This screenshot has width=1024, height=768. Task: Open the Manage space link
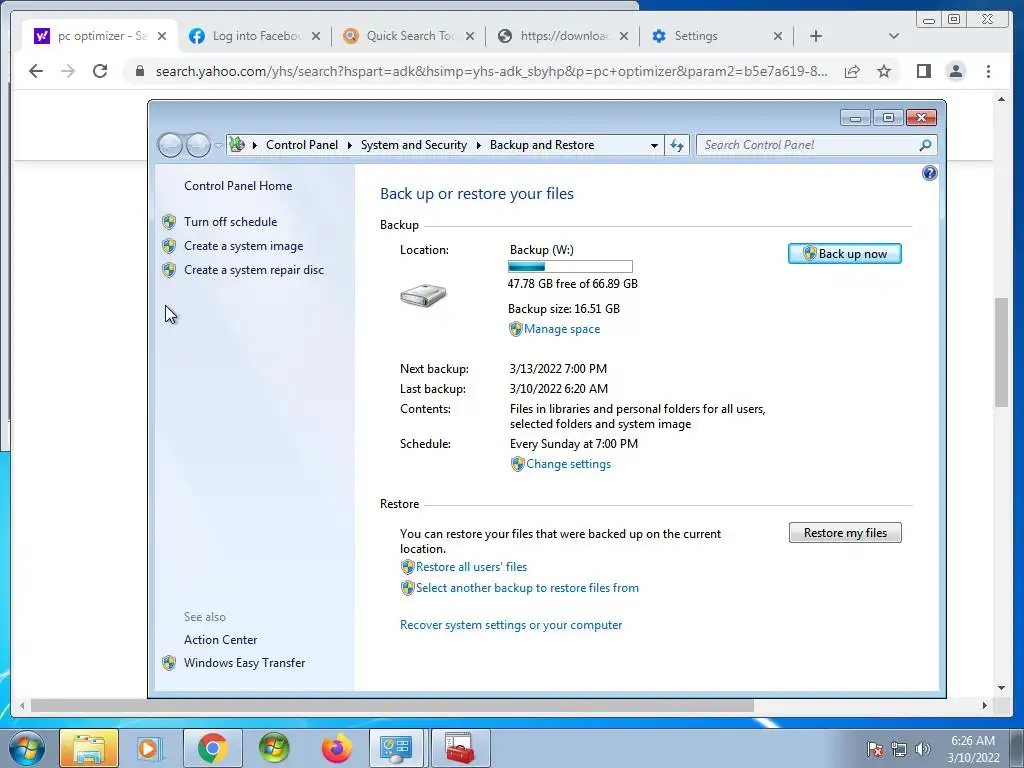click(562, 329)
